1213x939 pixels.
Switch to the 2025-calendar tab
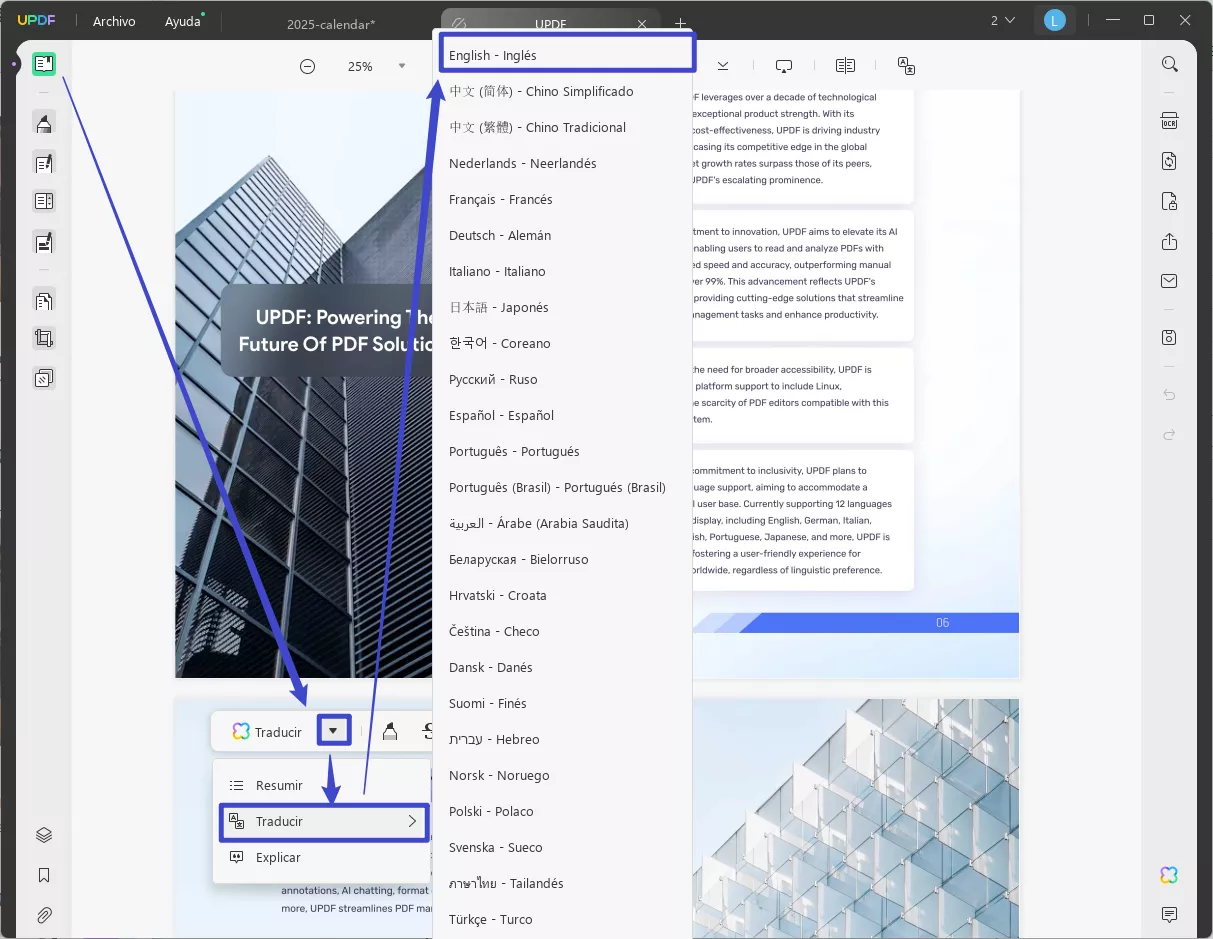click(331, 23)
